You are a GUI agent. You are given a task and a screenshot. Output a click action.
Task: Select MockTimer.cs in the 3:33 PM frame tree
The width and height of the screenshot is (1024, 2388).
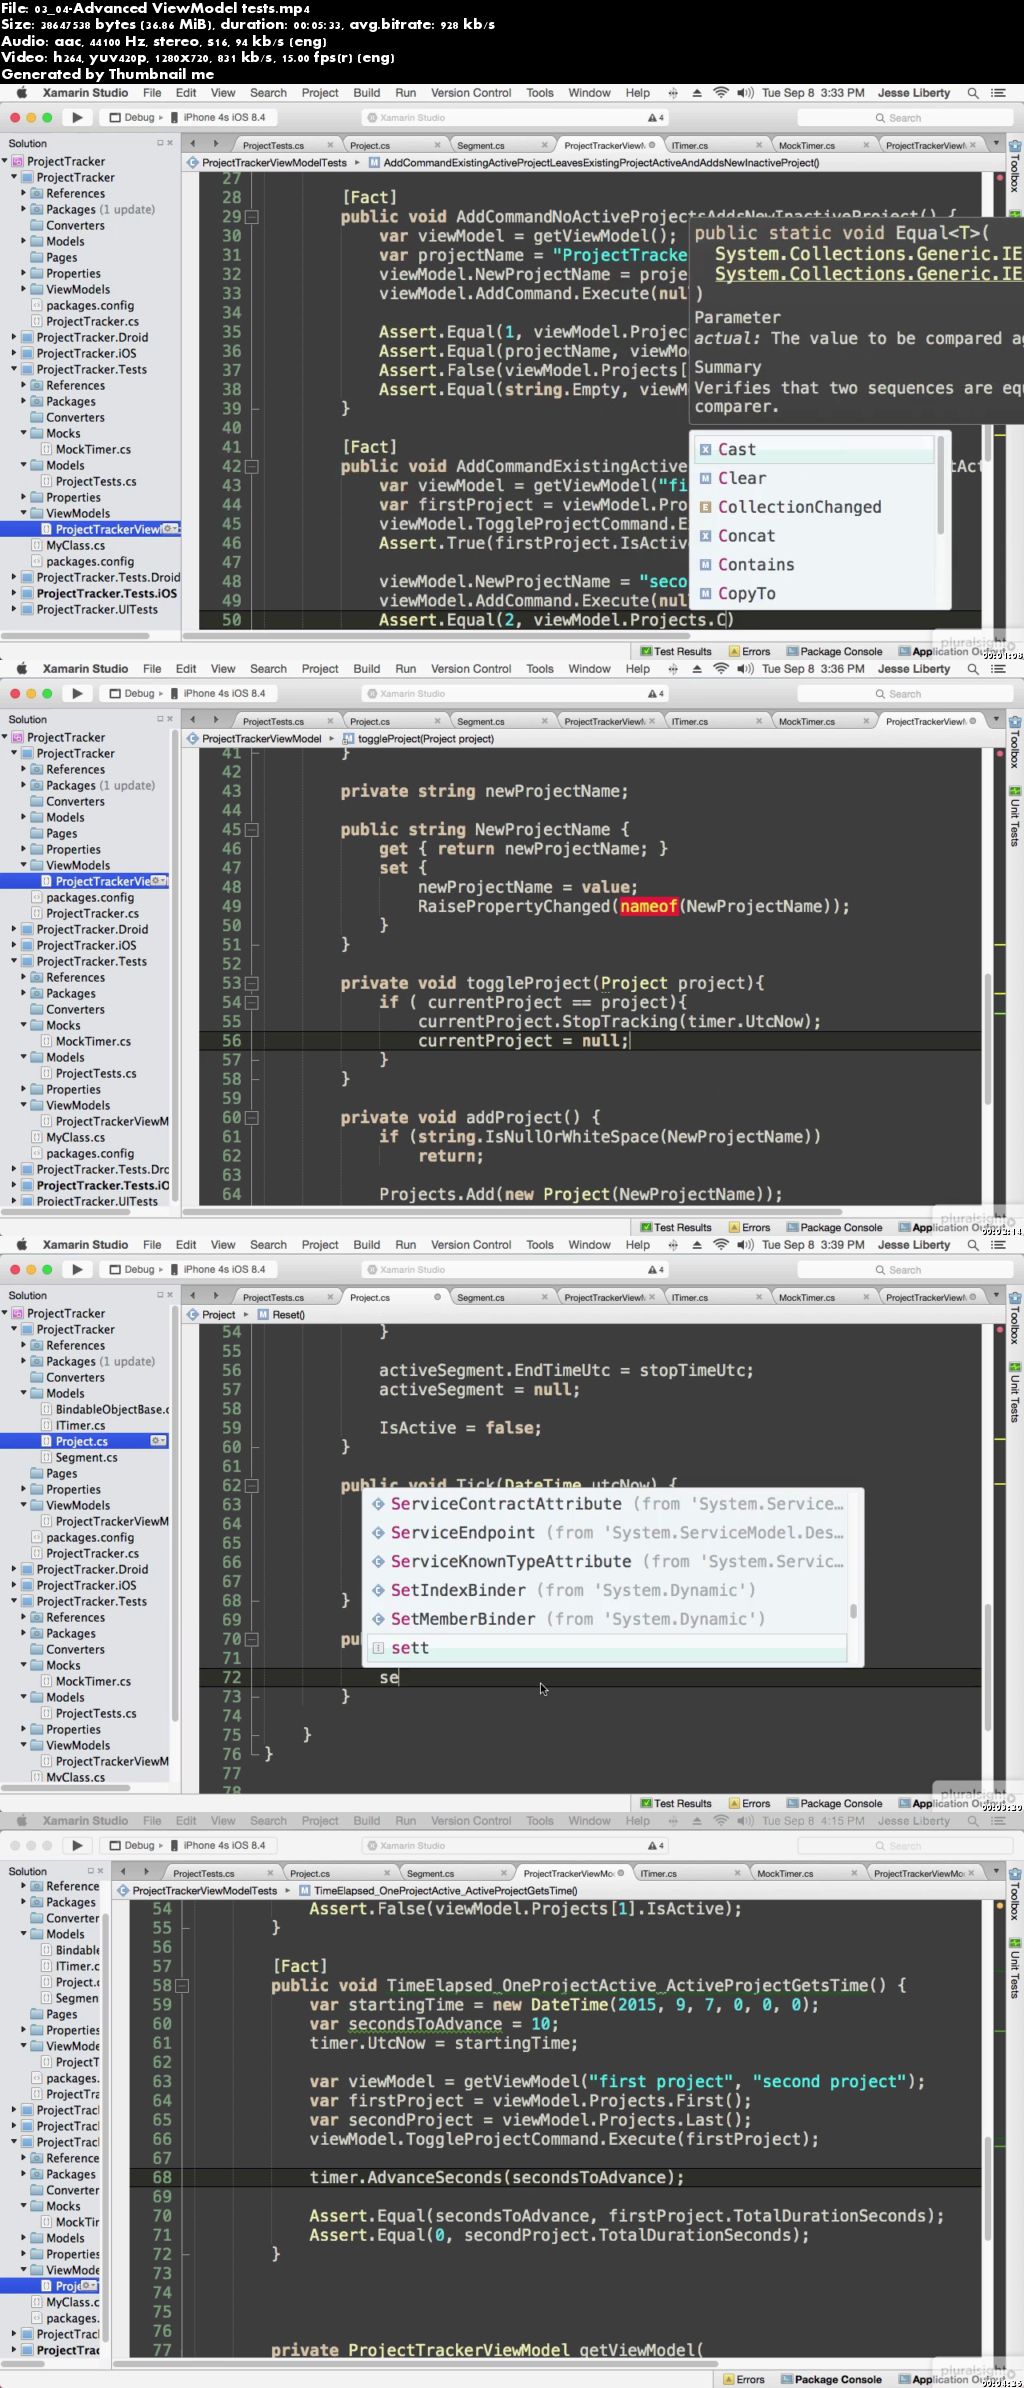click(93, 449)
